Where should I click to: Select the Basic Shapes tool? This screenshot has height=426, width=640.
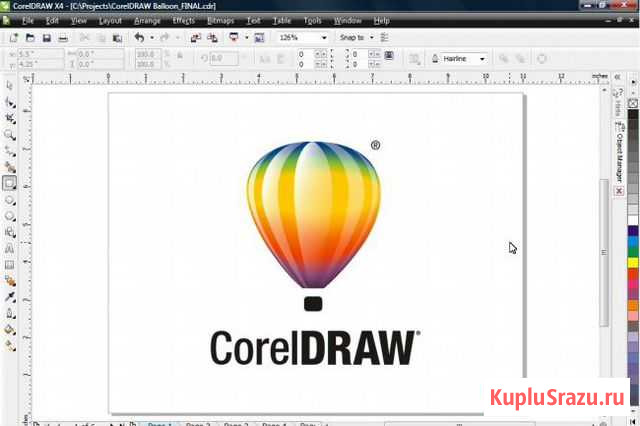pos(10,233)
